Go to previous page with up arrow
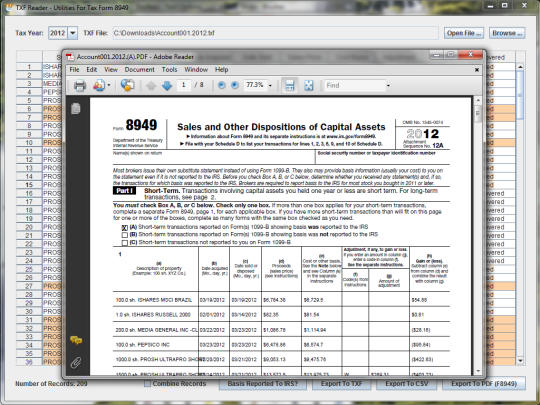 click(x=151, y=85)
